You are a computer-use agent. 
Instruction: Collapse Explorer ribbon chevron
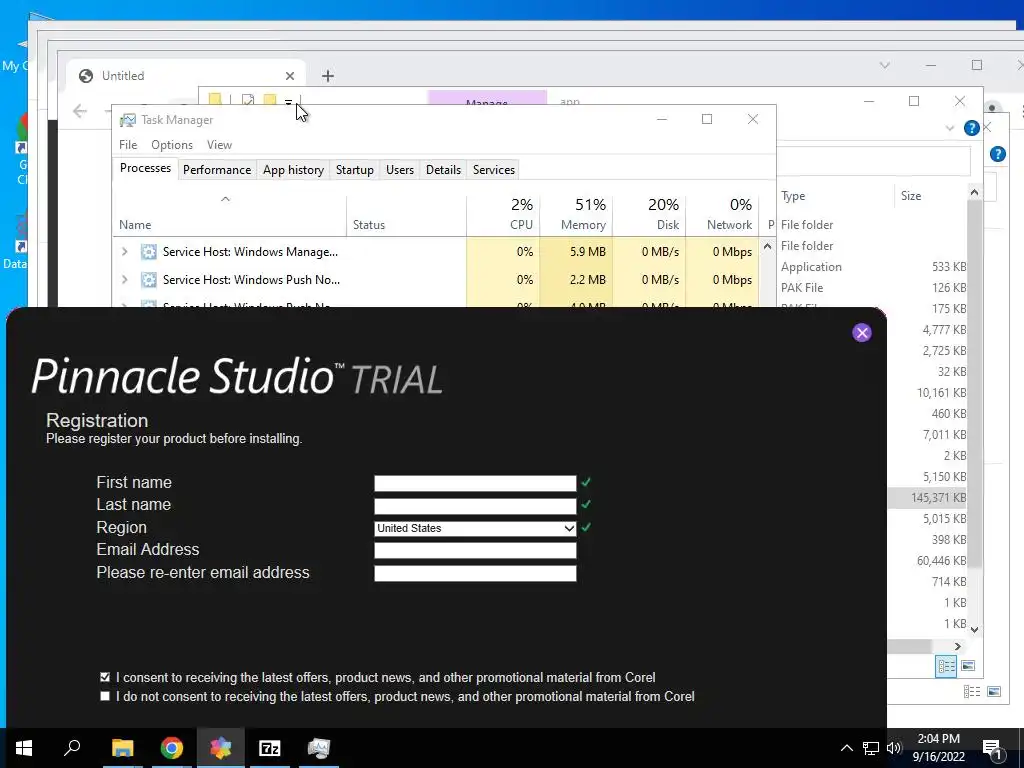[x=950, y=129]
